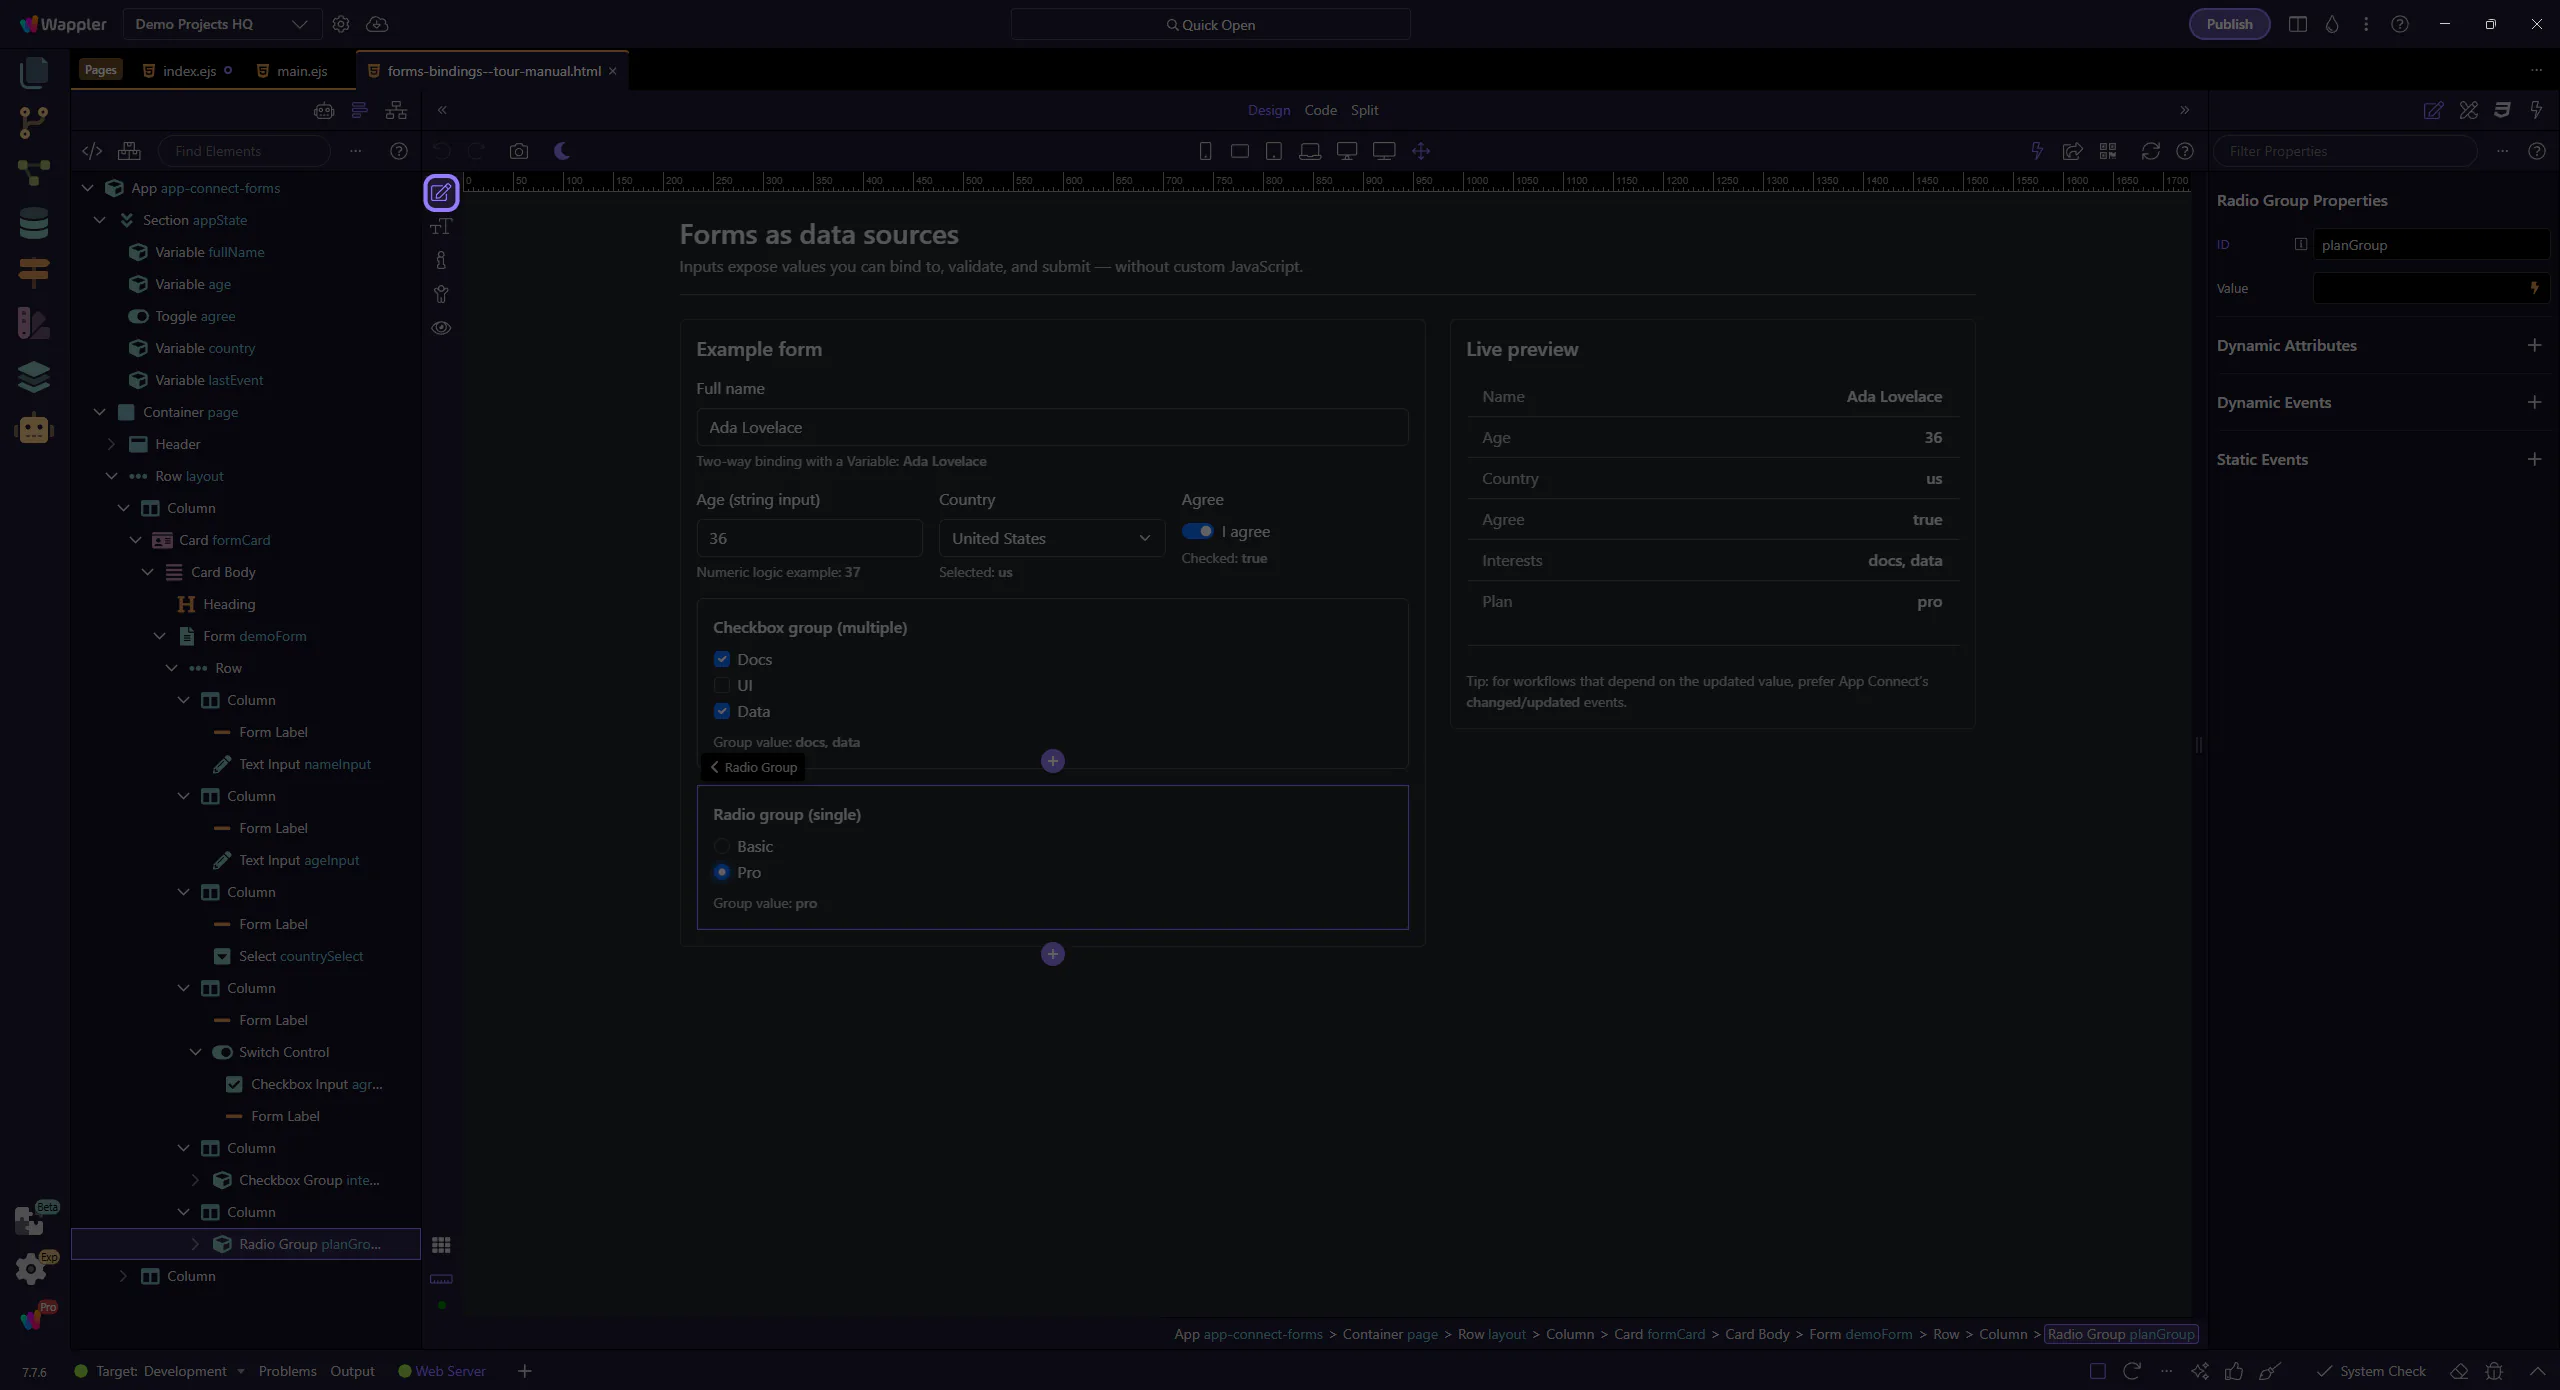The width and height of the screenshot is (2560, 1390).
Task: Switch to the Code view tab
Action: pos(1320,110)
